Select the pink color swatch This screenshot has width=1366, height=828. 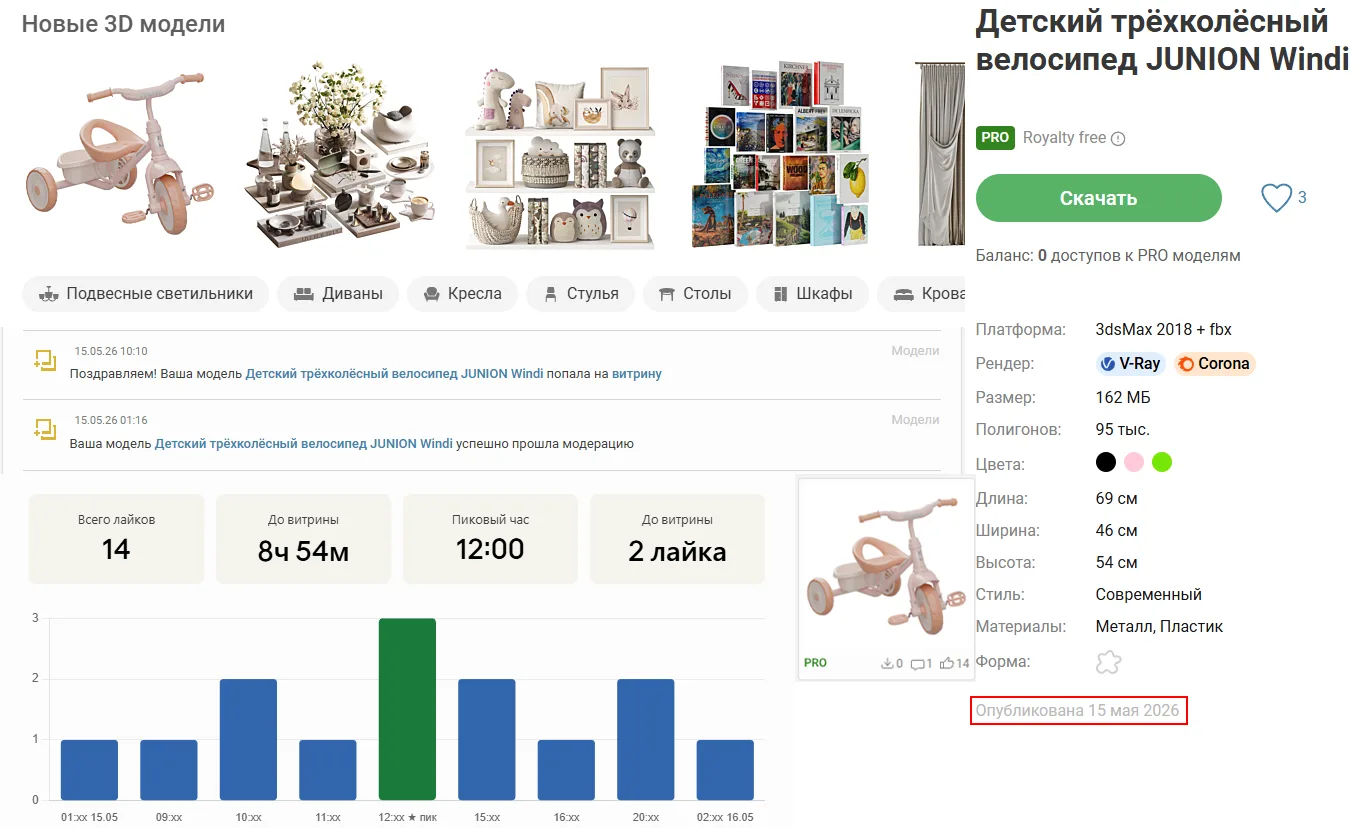(x=1134, y=462)
